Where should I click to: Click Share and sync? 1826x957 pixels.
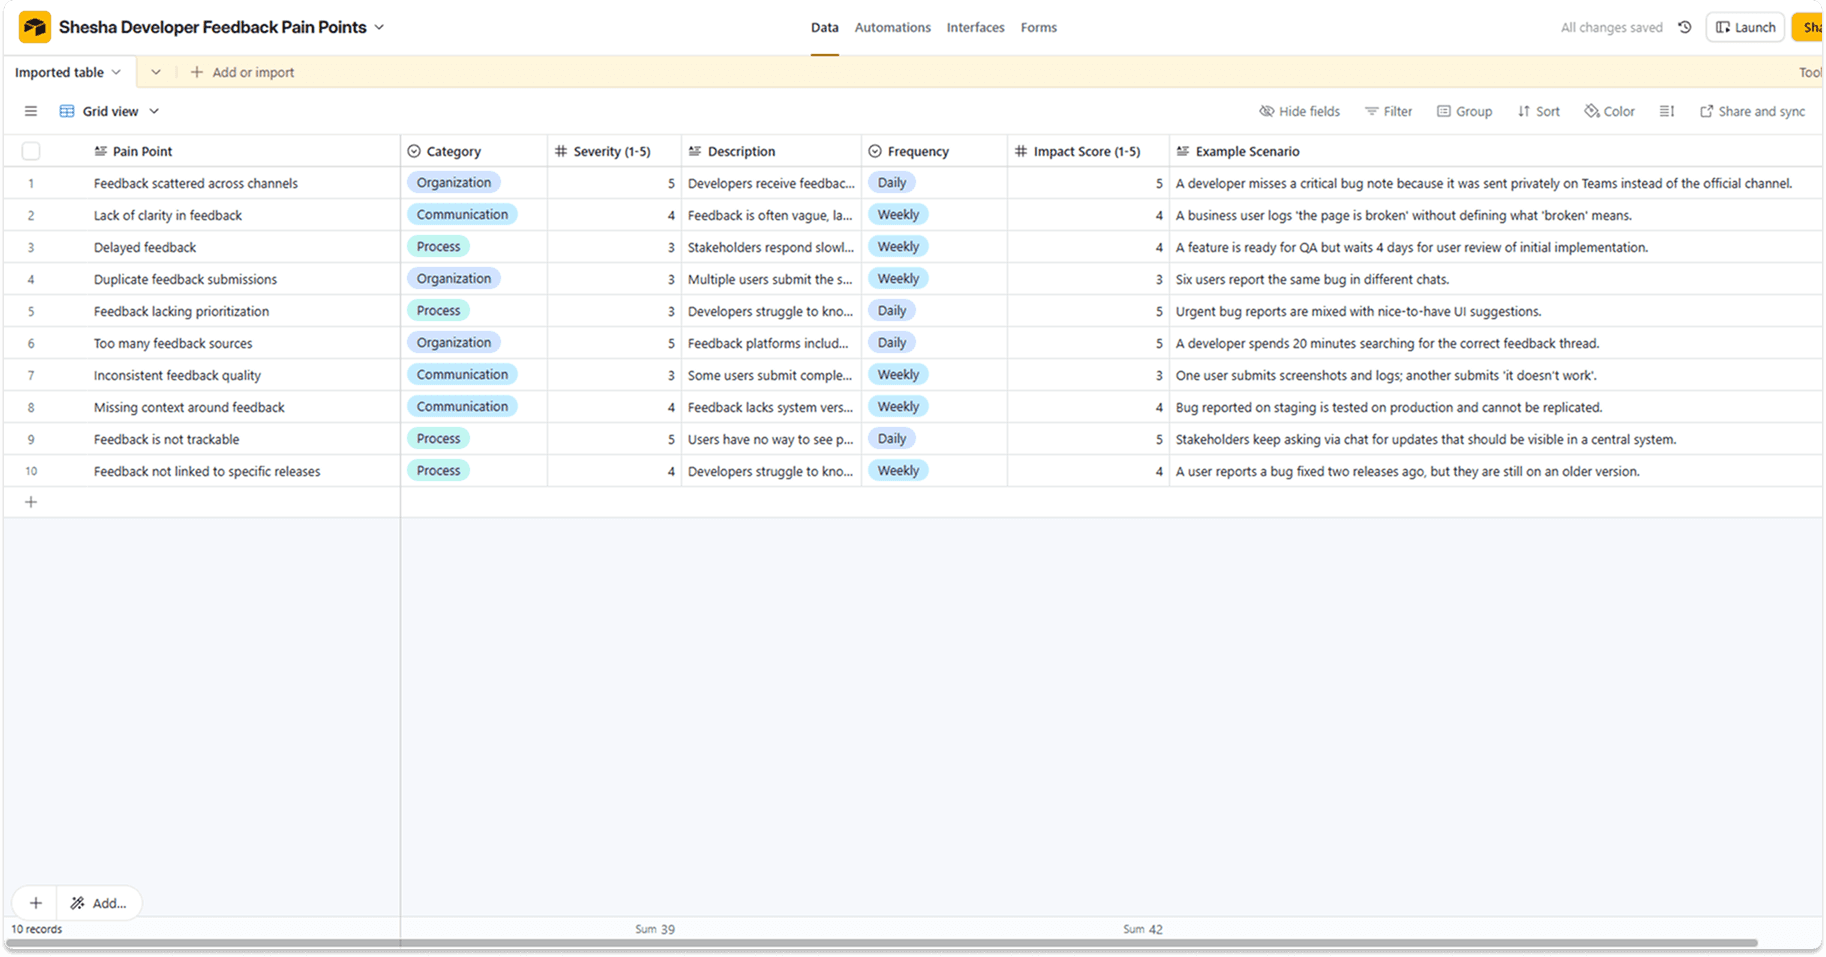pyautogui.click(x=1752, y=111)
